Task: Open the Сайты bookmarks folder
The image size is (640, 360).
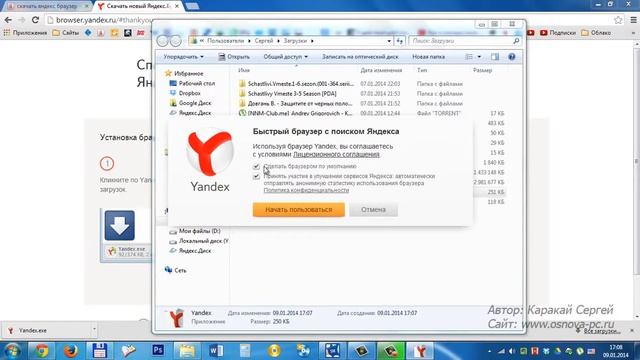Action: 65,33
